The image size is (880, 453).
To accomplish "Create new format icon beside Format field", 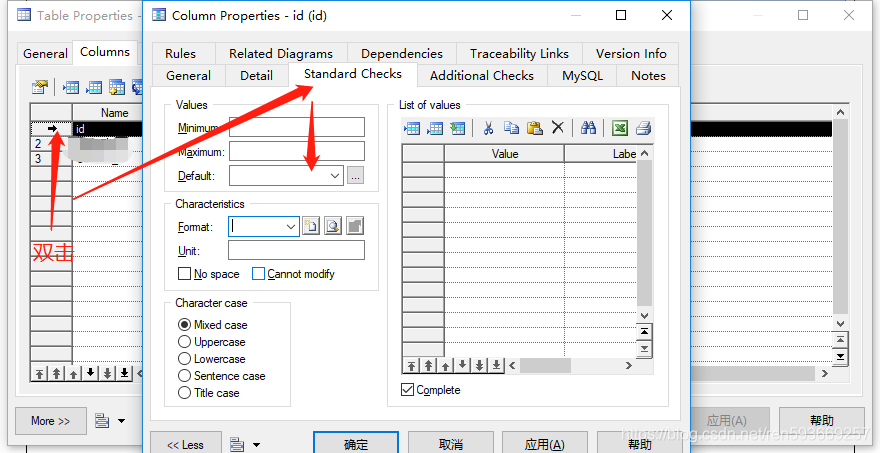I will [x=310, y=226].
